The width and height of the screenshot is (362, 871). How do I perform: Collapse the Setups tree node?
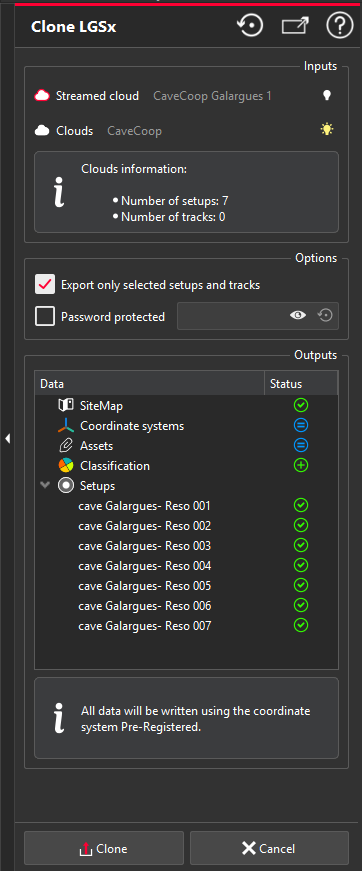click(46, 485)
